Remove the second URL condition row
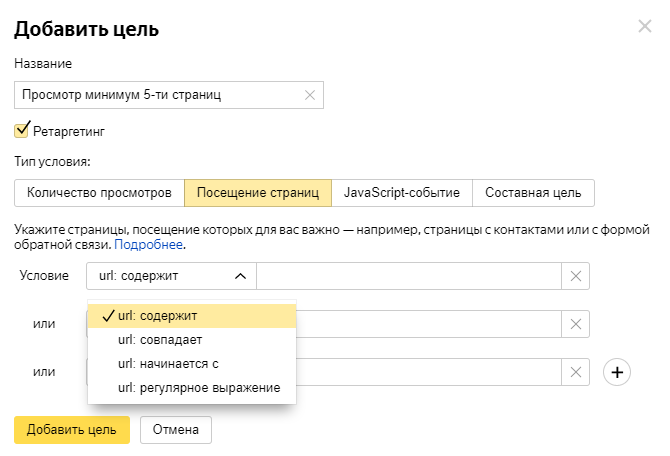 tap(576, 324)
